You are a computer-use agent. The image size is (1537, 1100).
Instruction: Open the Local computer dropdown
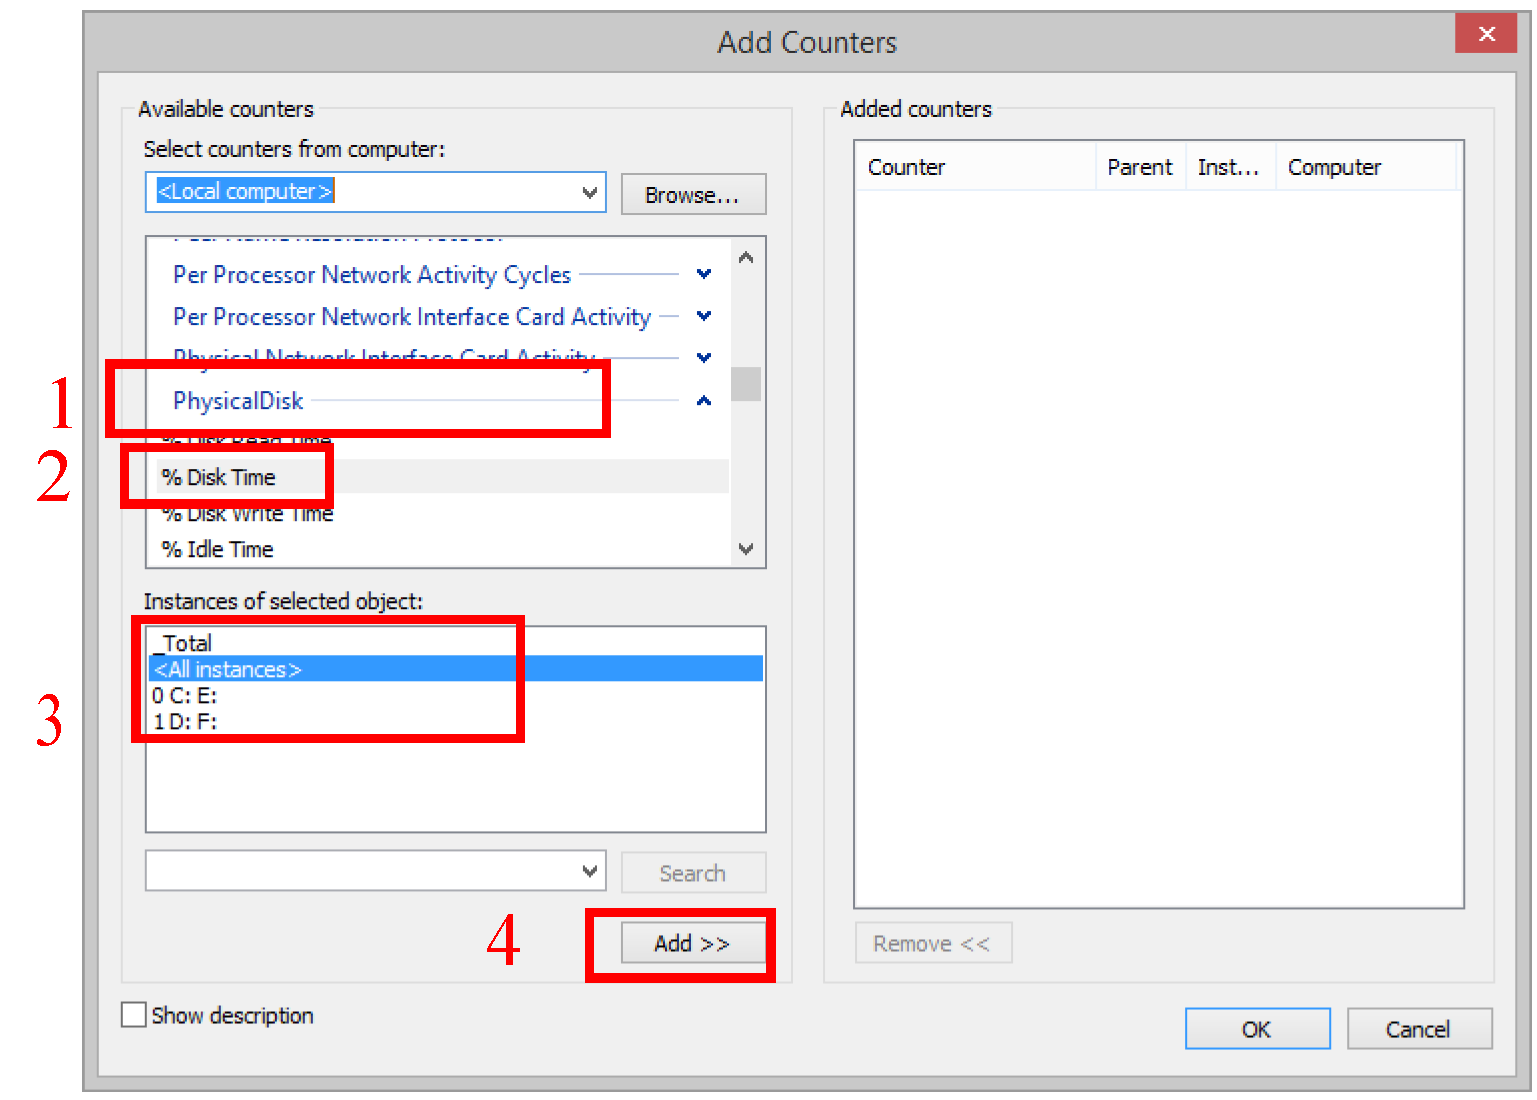589,192
